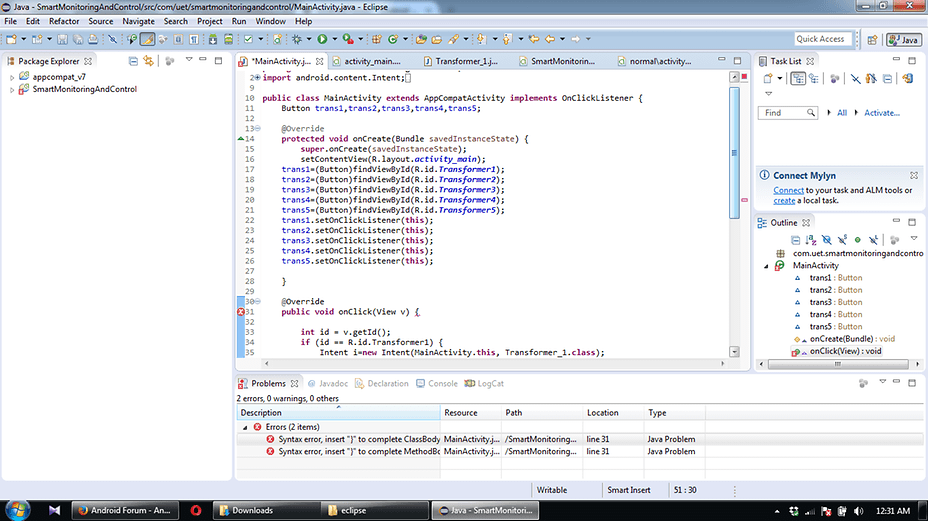The width and height of the screenshot is (928, 521).
Task: Click the Open Perspective icon
Action: (x=872, y=40)
